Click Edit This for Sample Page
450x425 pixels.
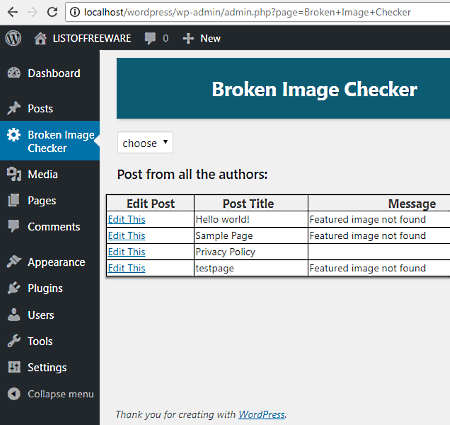[127, 236]
